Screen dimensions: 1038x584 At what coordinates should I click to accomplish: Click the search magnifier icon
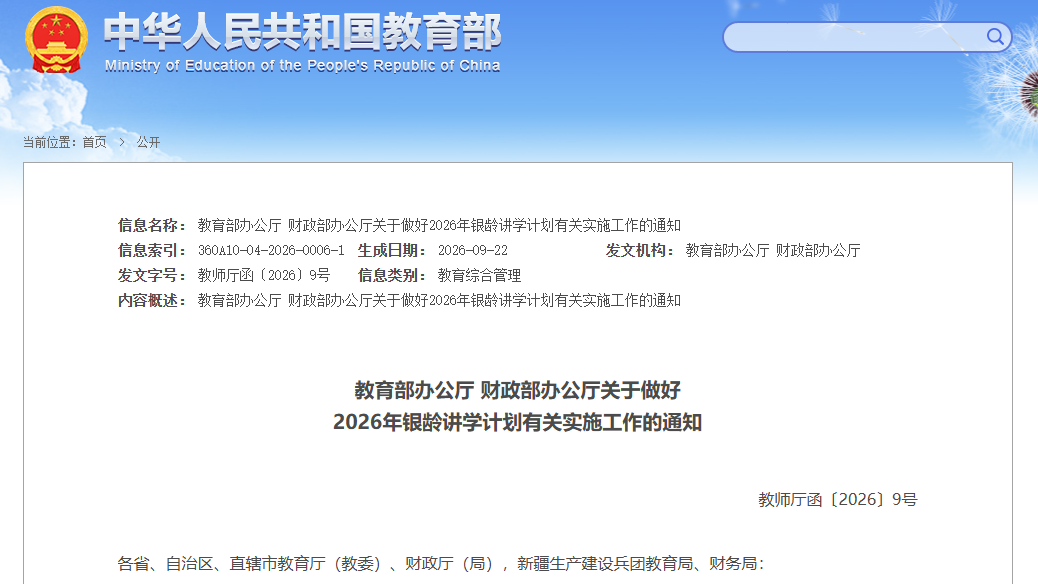tap(995, 36)
